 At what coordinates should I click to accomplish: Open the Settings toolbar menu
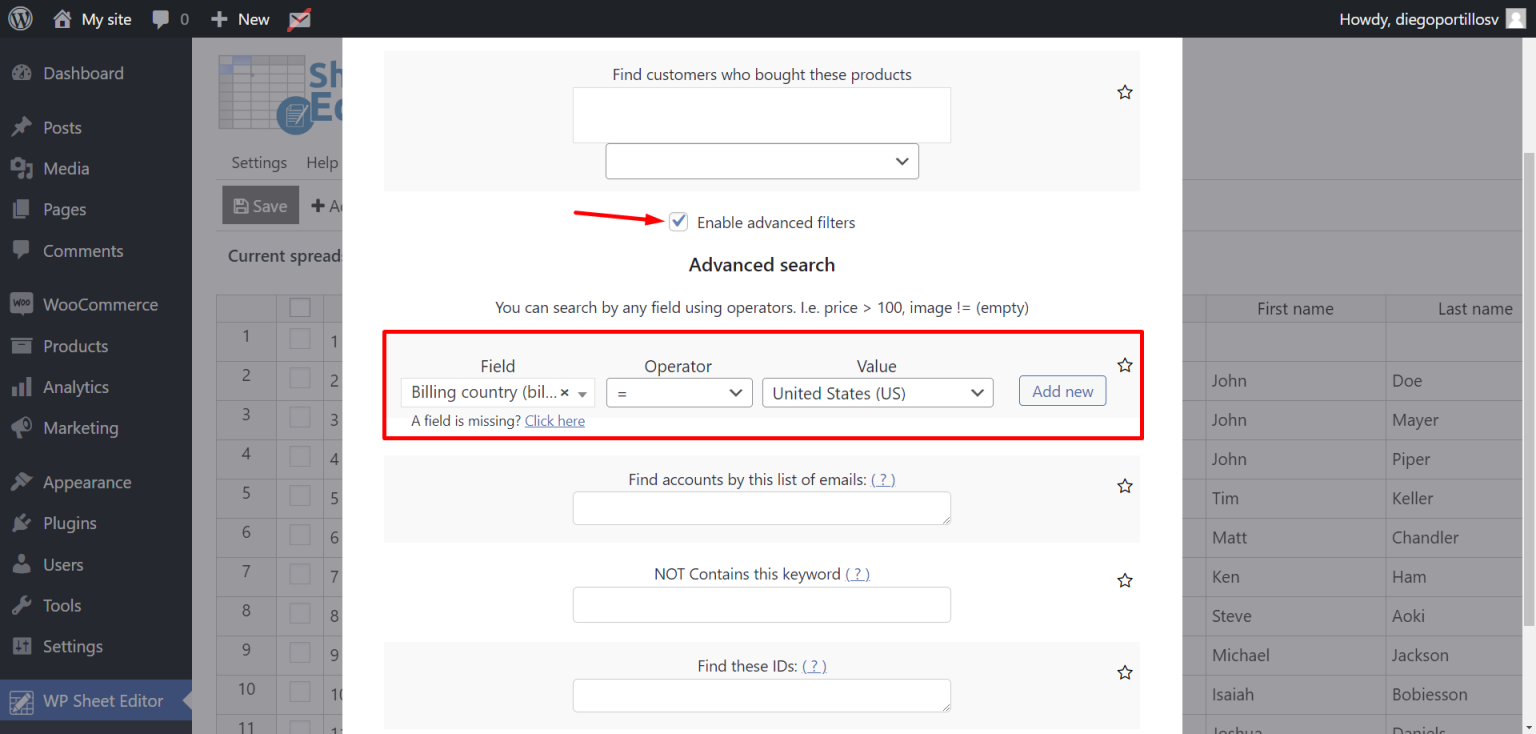[259, 163]
